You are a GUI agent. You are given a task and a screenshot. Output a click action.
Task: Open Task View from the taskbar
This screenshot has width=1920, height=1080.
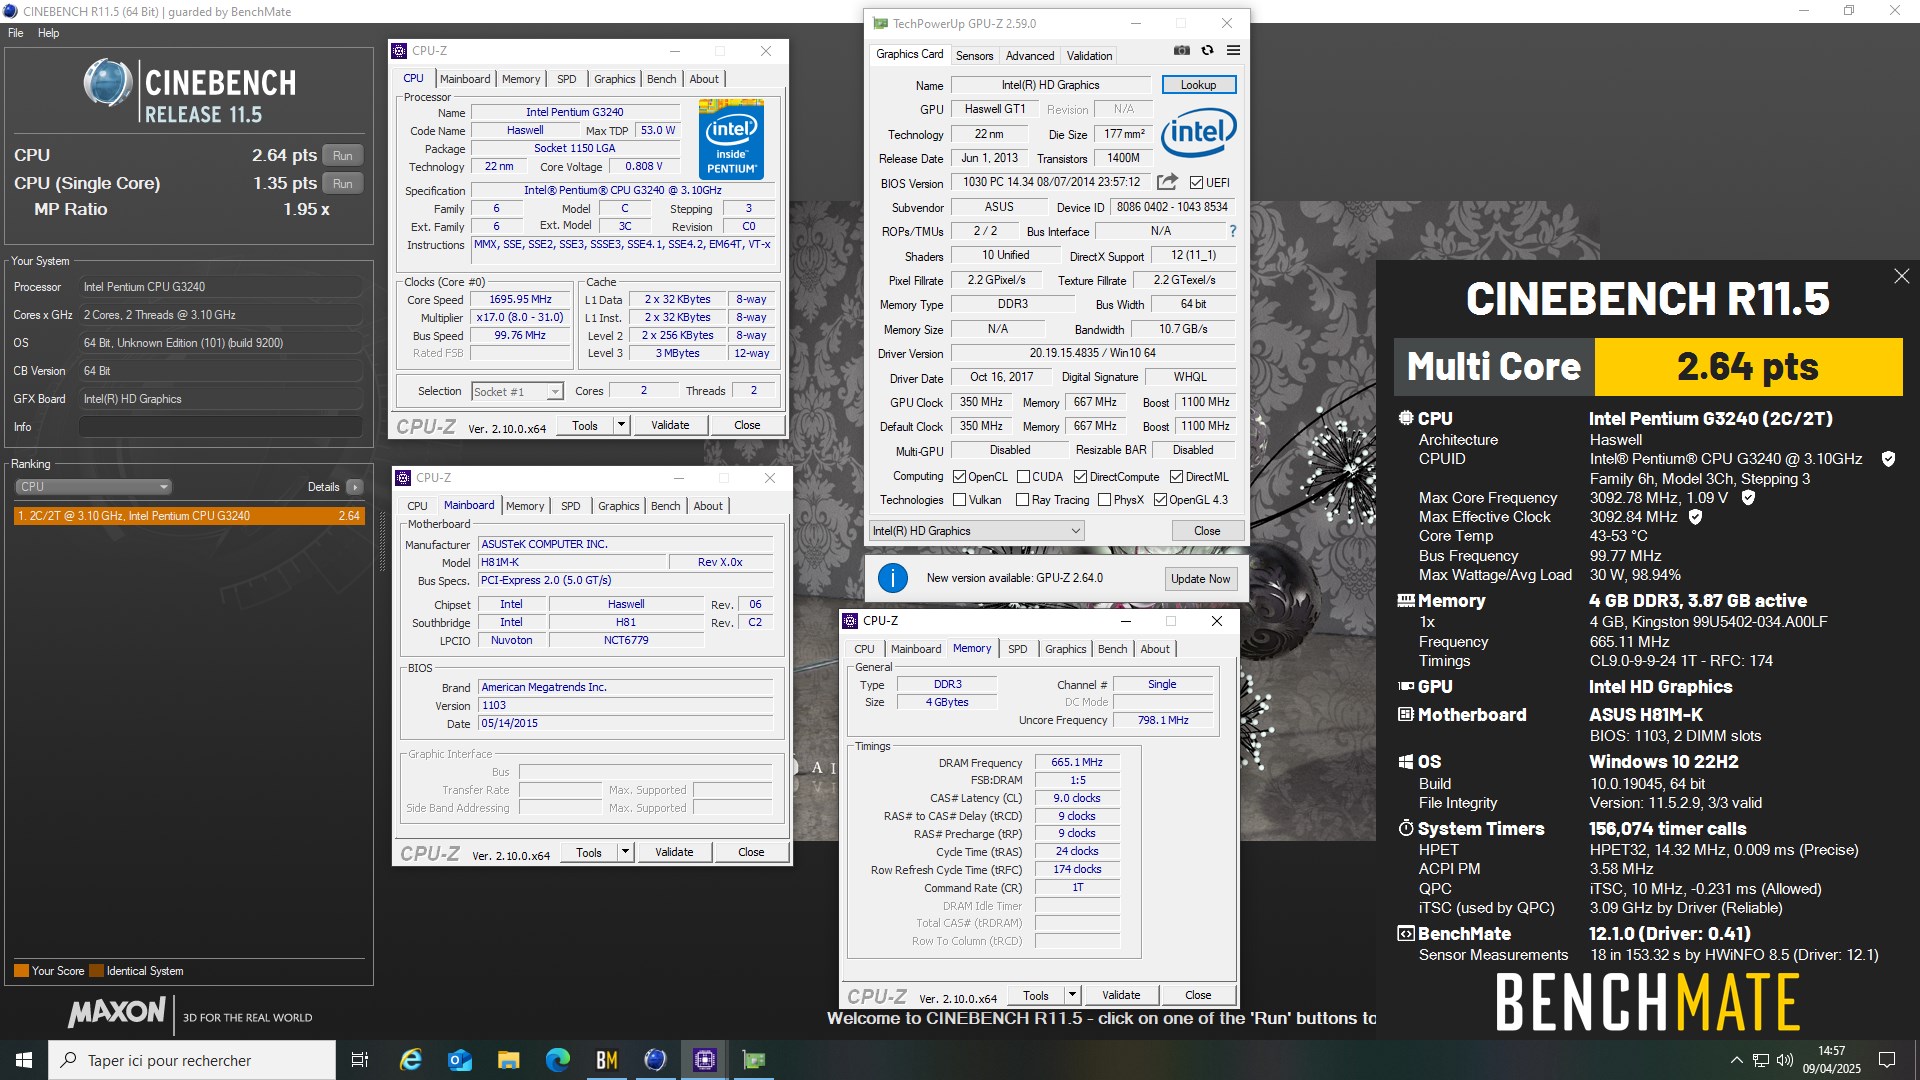pyautogui.click(x=360, y=1060)
